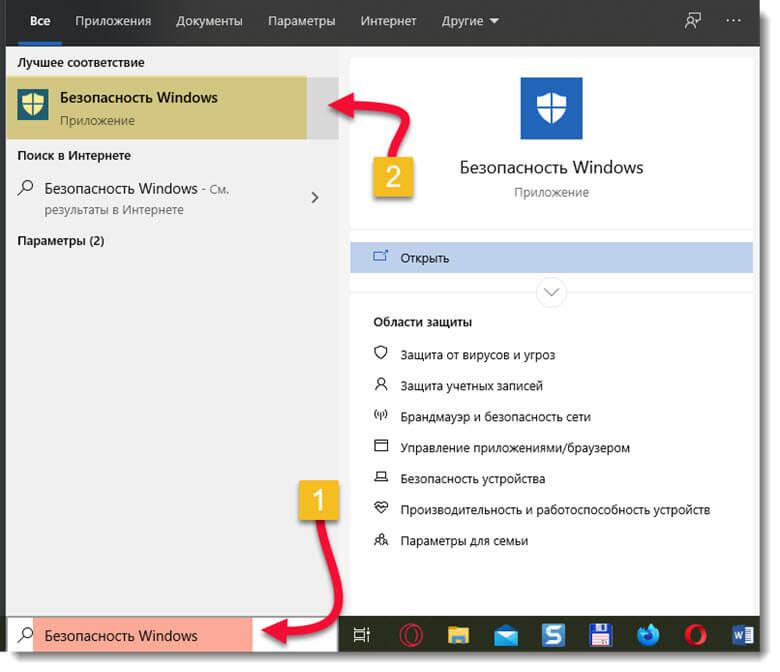Expand more actions with the round down-chevron
Viewport: 780px width, 672px height.
click(551, 292)
